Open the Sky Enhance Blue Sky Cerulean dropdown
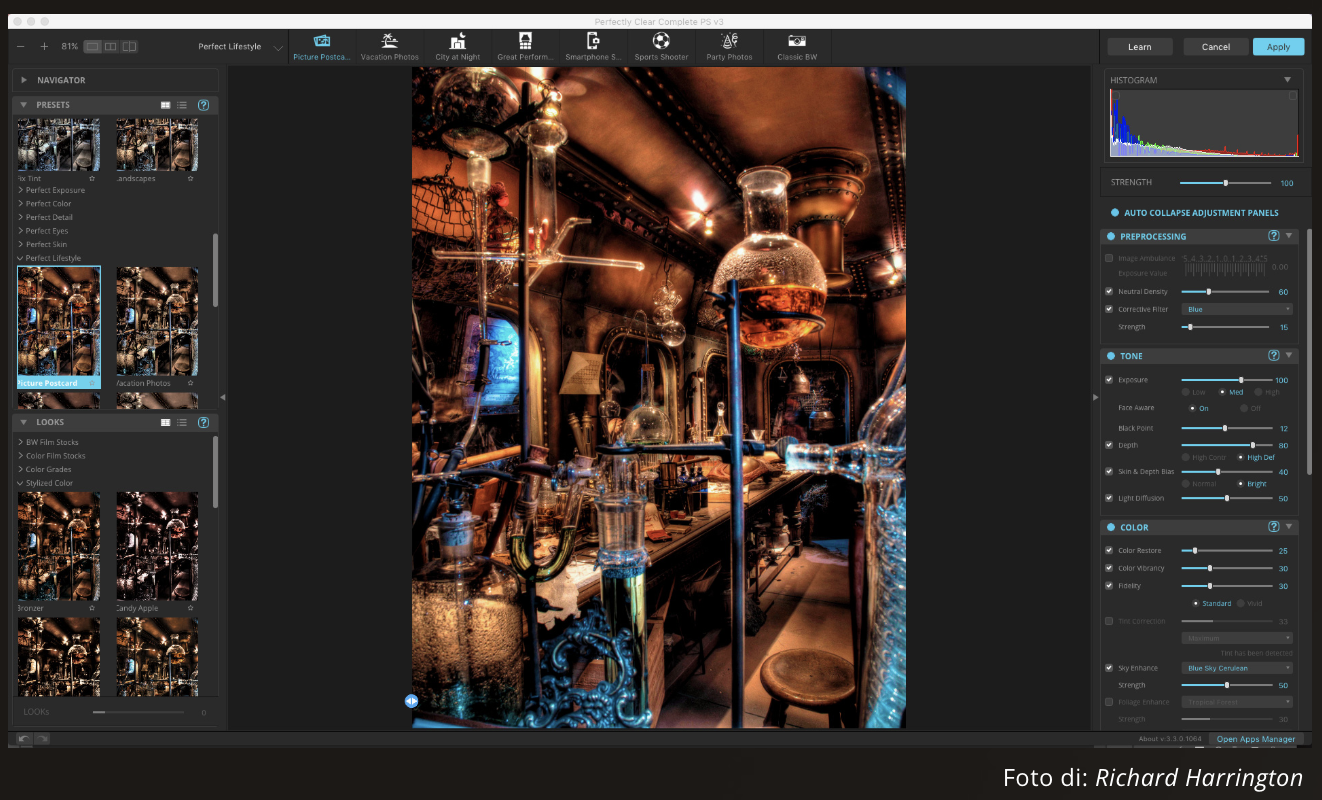Image resolution: width=1322 pixels, height=800 pixels. 1237,668
